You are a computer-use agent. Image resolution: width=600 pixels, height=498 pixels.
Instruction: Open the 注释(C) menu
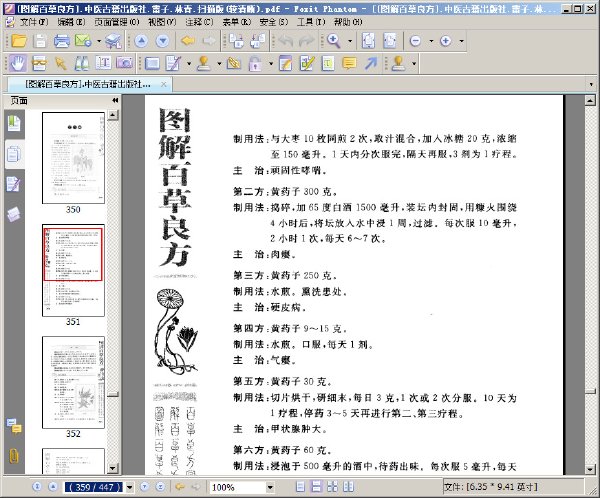click(x=199, y=22)
